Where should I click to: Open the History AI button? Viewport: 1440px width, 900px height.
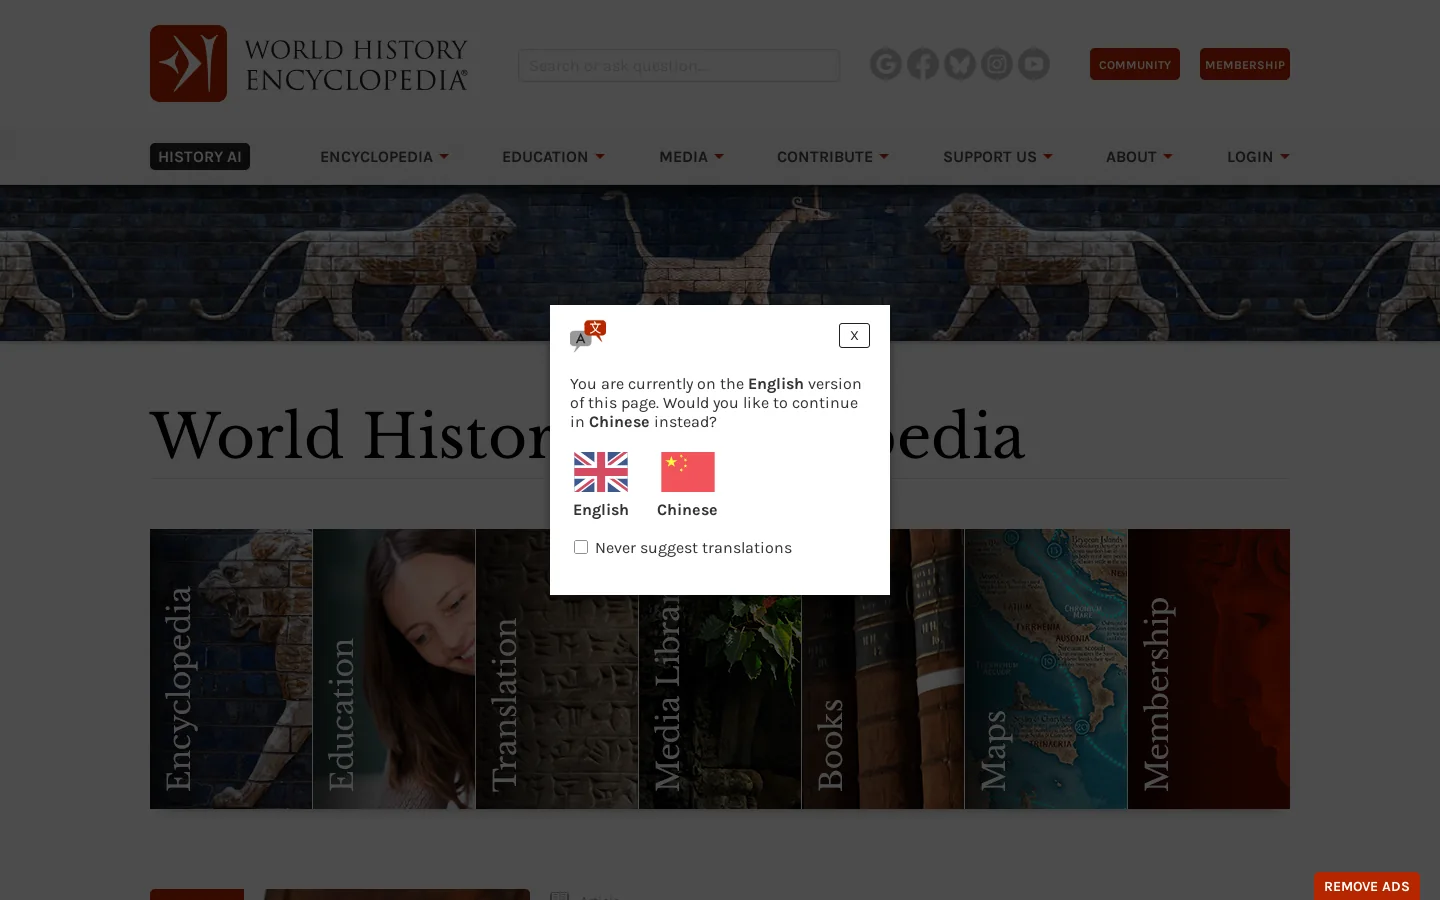[x=200, y=157]
